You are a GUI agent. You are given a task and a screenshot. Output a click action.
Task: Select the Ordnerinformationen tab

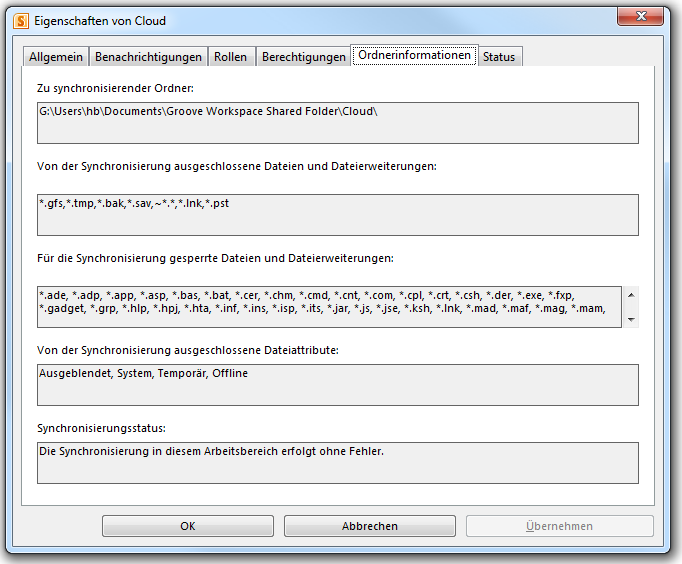(x=414, y=56)
